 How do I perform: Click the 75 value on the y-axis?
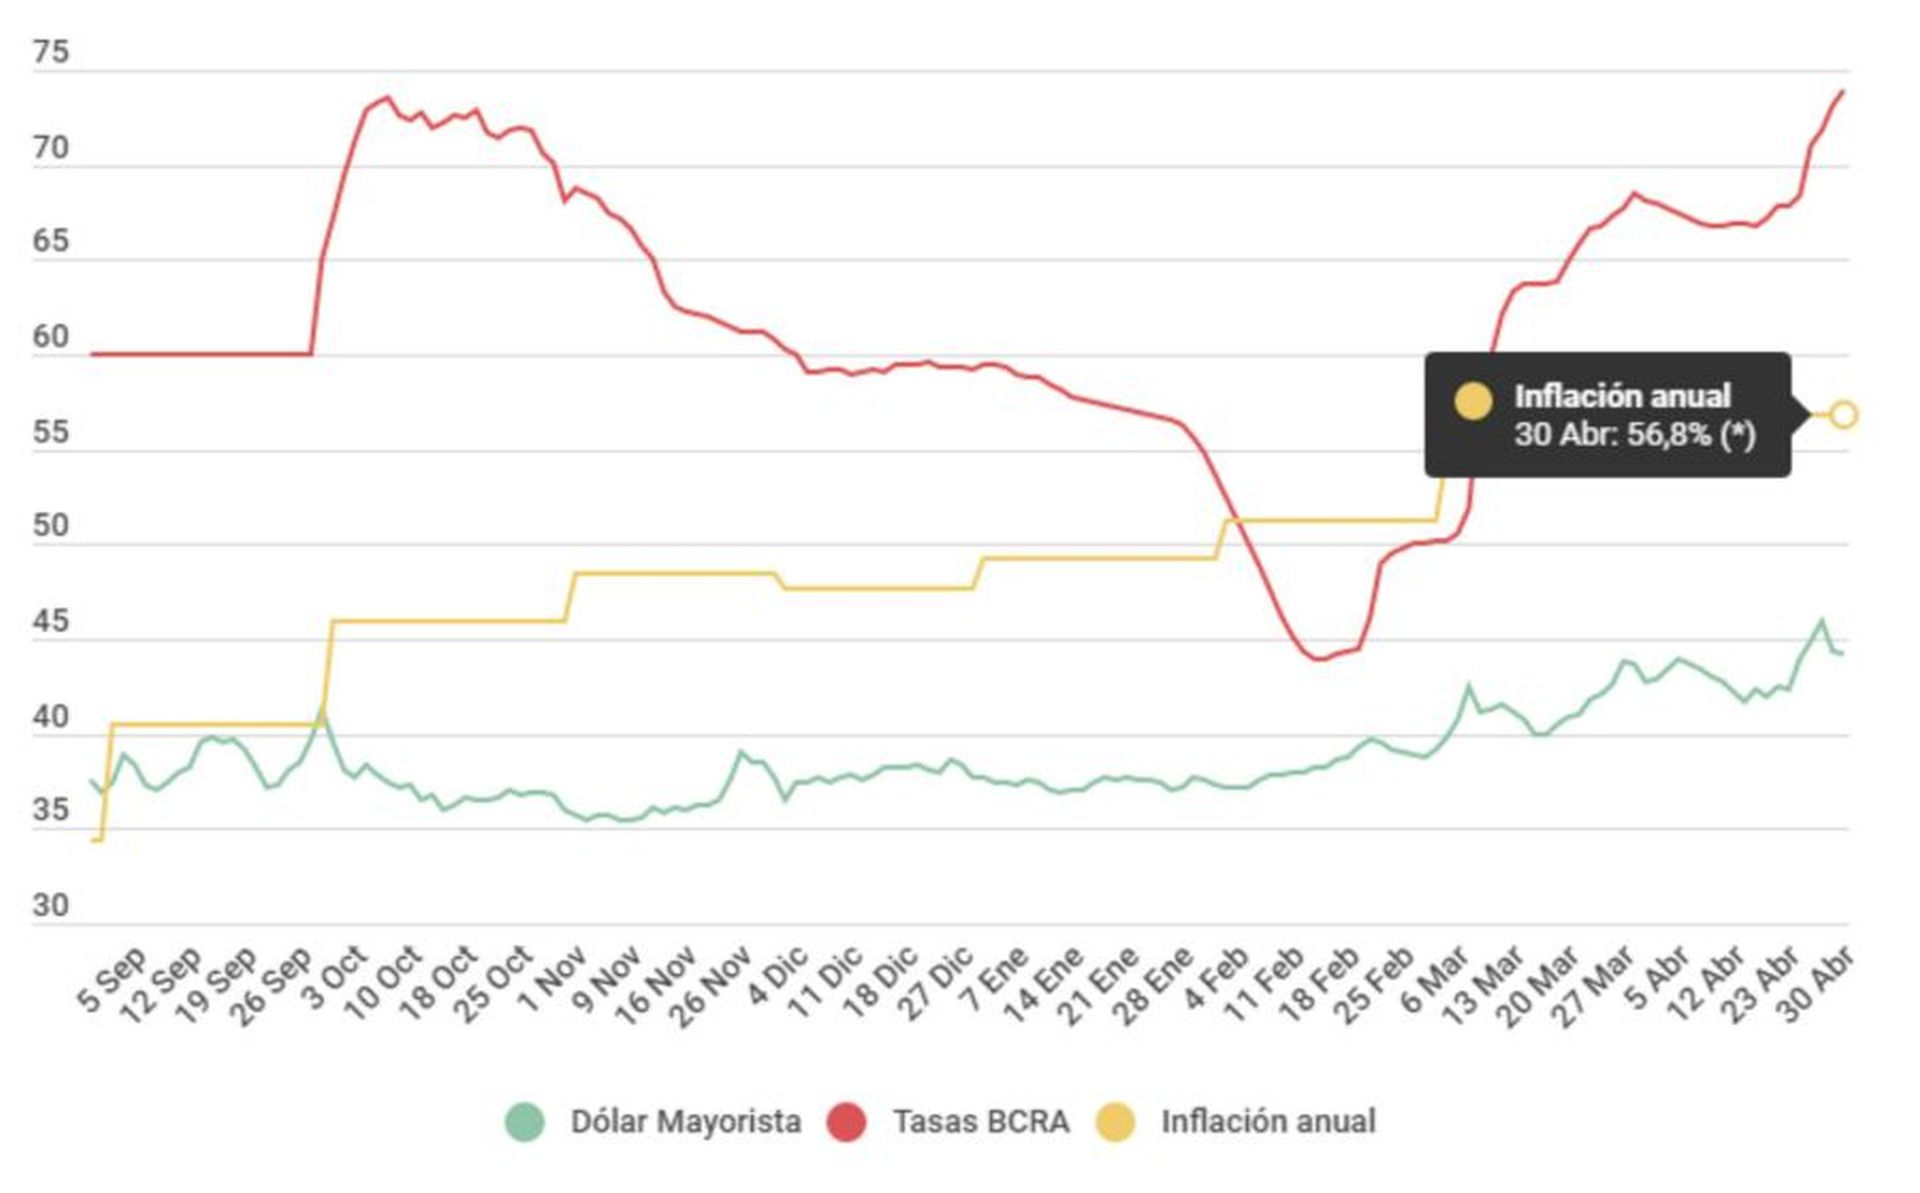[51, 53]
